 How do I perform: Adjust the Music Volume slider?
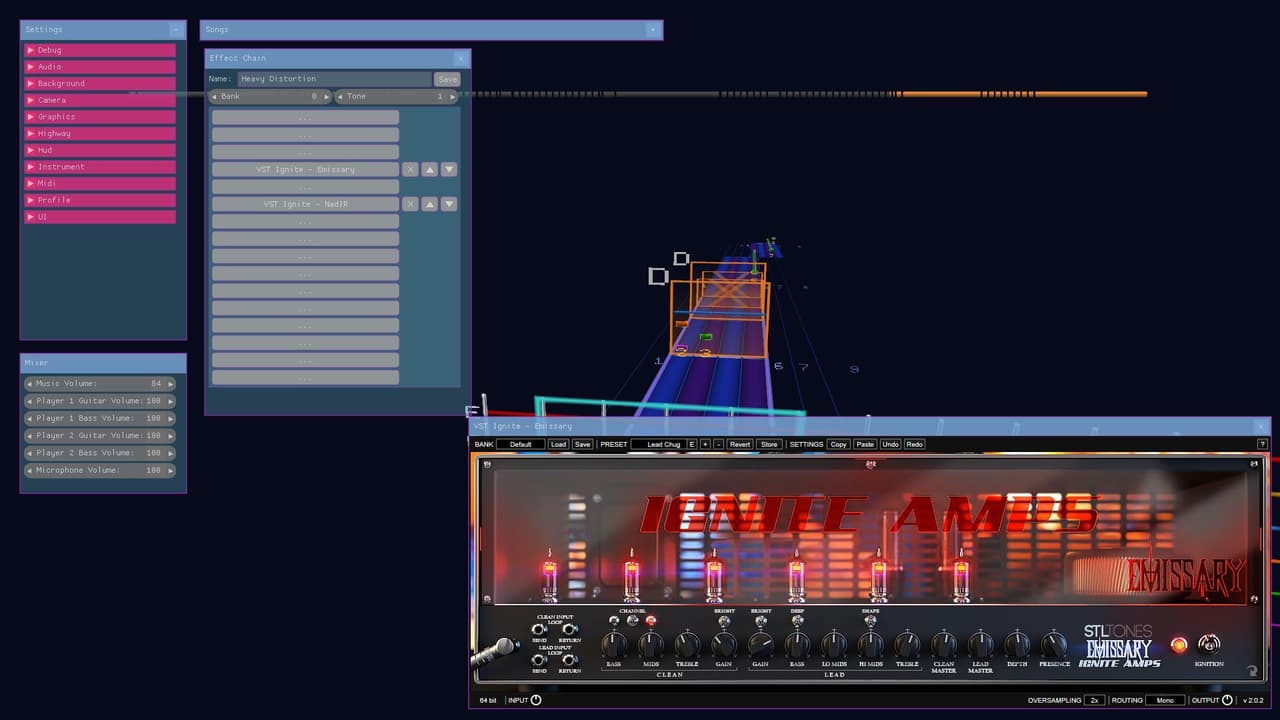point(100,384)
